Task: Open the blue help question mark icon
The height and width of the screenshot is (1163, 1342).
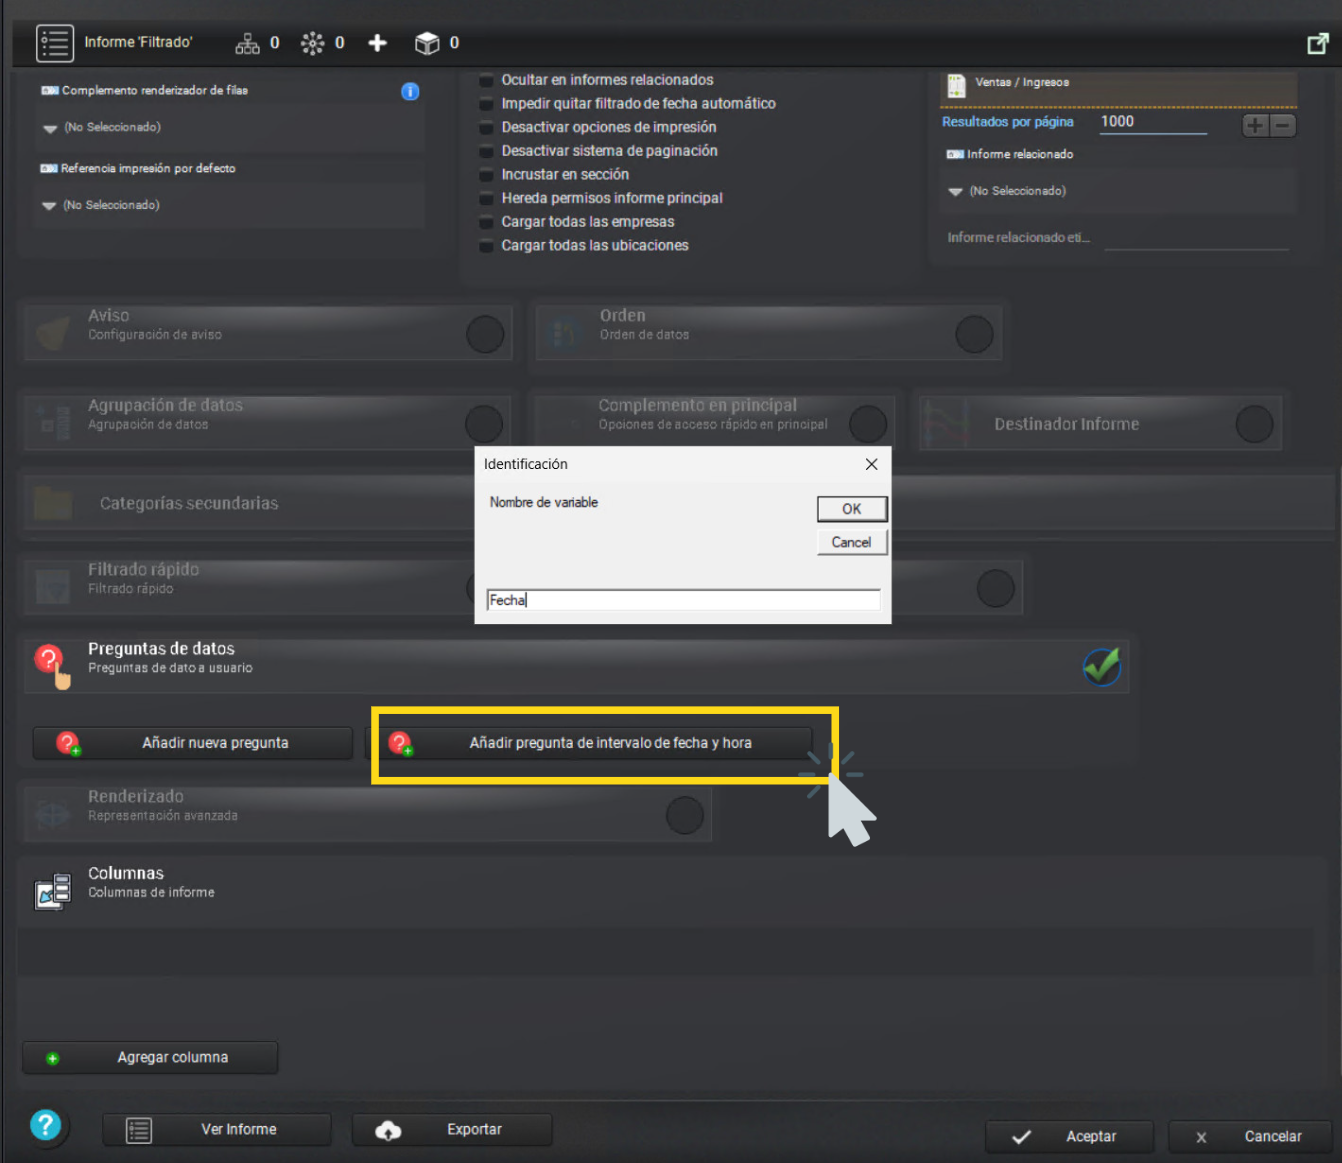Action: (x=45, y=1125)
